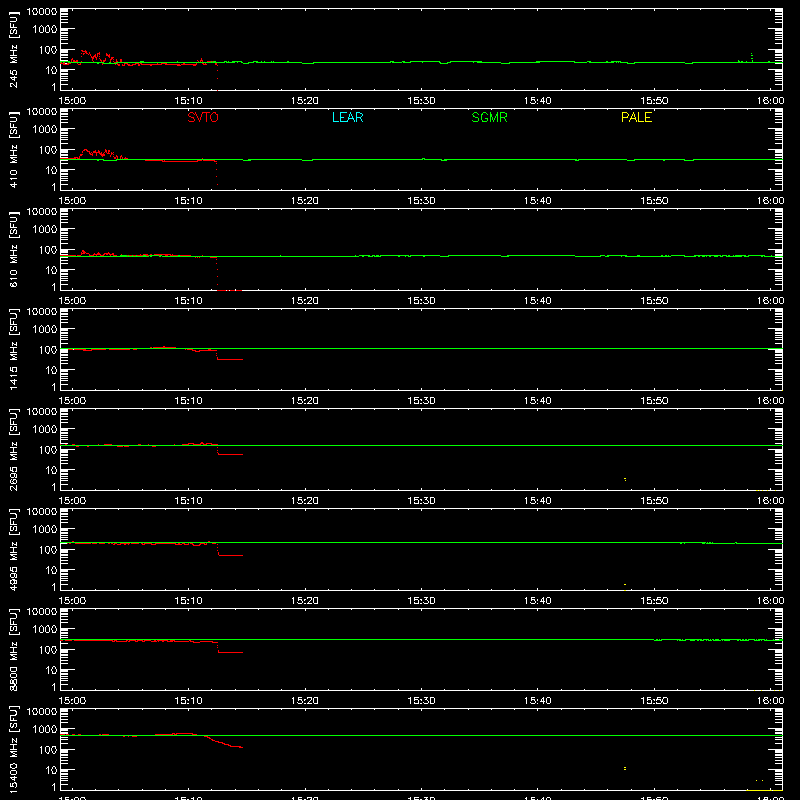This screenshot has width=800, height=800.
Task: Click the 100 tick of the 610 MHz plot
Action: [48, 250]
